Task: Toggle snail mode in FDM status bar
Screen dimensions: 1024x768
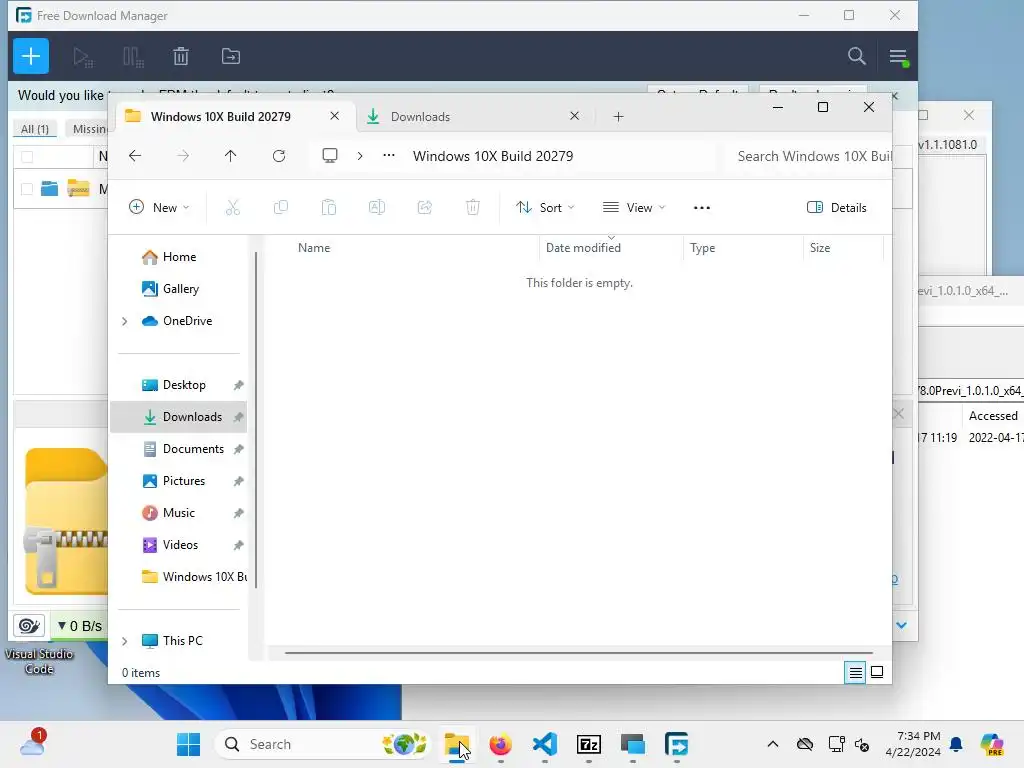Action: point(29,626)
